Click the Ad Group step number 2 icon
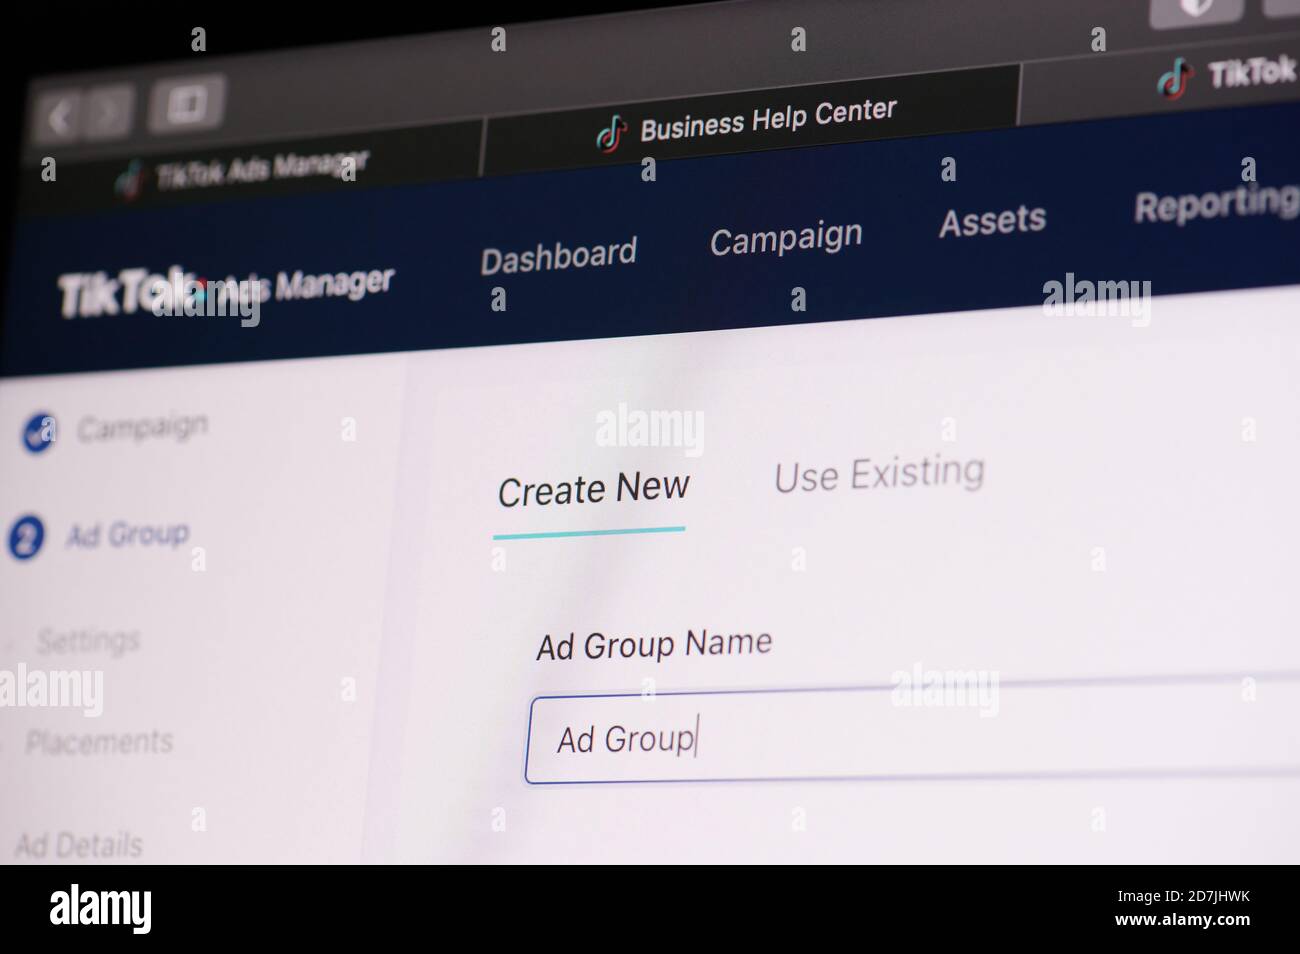Image resolution: width=1300 pixels, height=954 pixels. 26,540
